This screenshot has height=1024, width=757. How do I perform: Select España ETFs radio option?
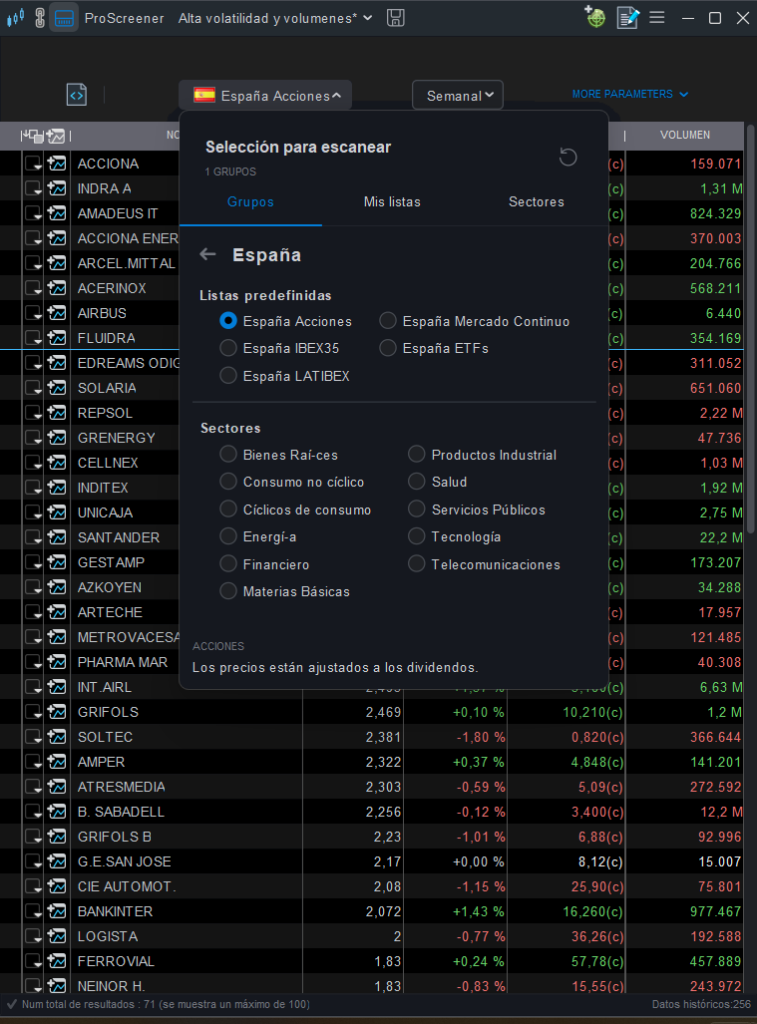pyautogui.click(x=388, y=348)
